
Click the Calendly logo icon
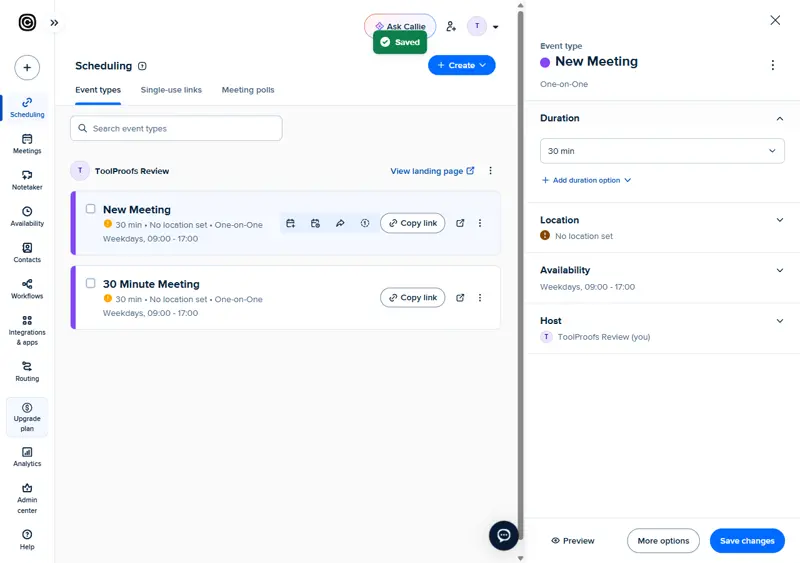click(27, 22)
